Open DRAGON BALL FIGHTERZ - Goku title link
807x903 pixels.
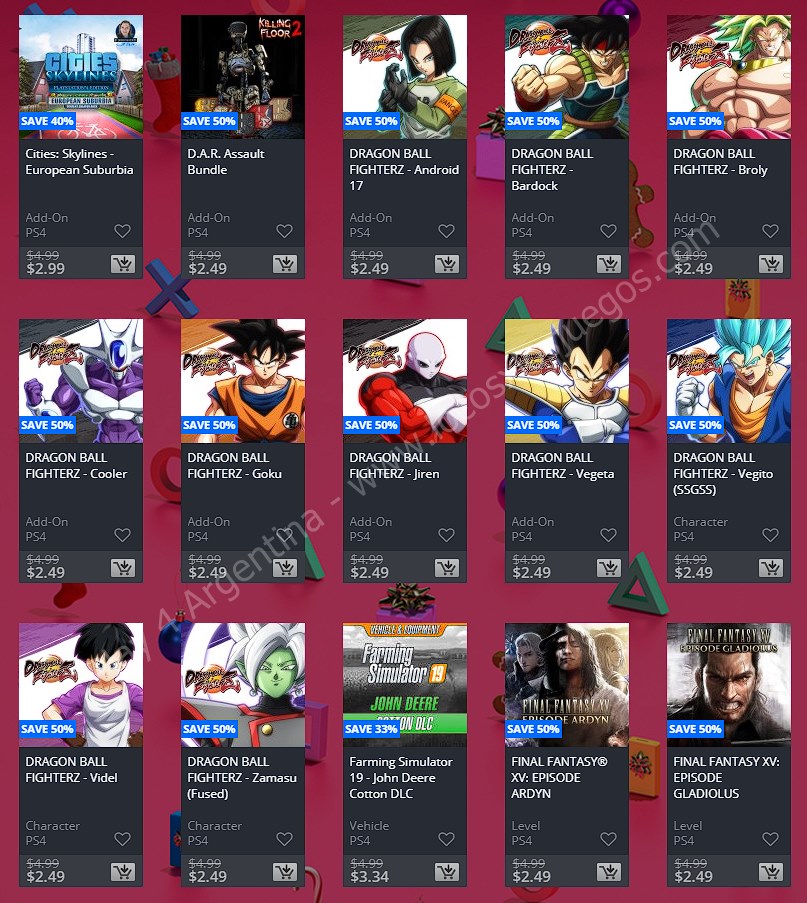pyautogui.click(x=234, y=465)
